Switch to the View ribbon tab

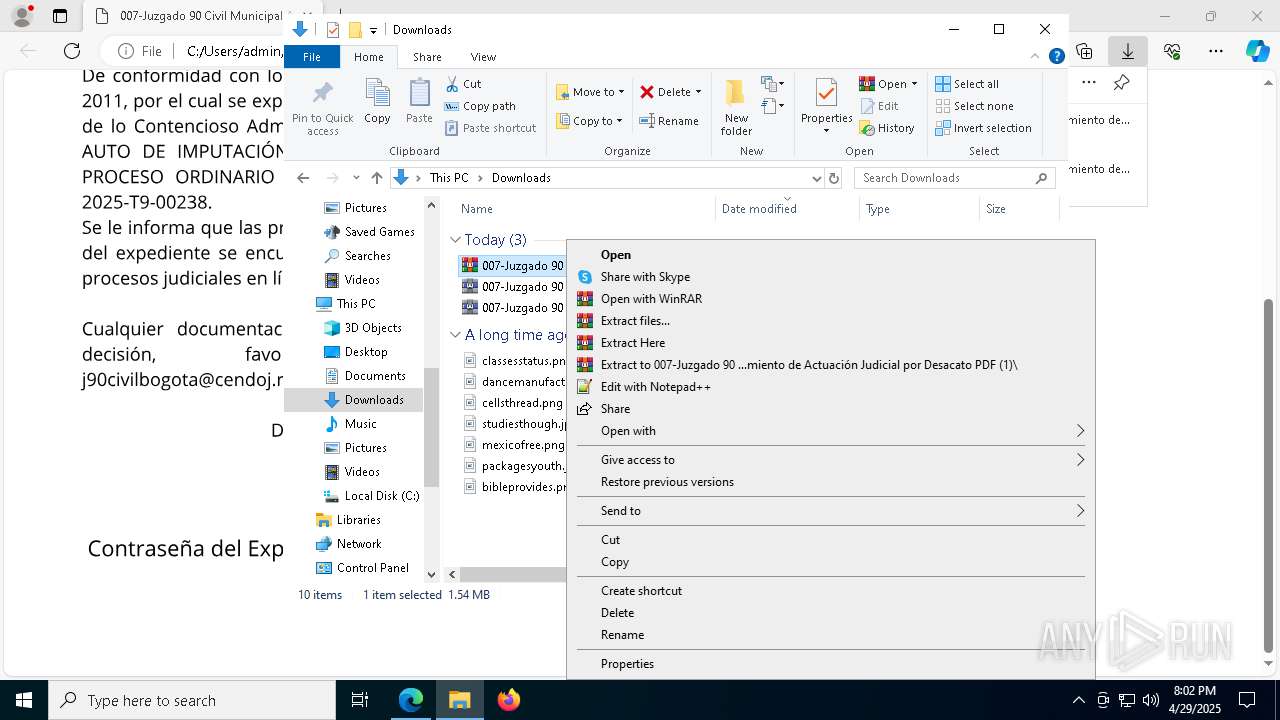pos(483,57)
